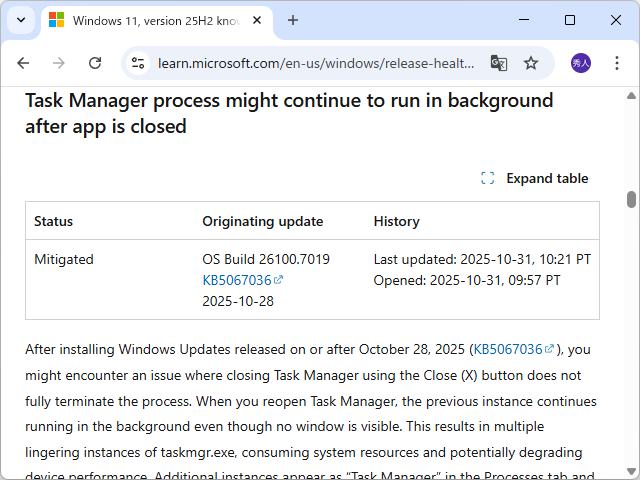This screenshot has height=480, width=640.
Task: Click the Status column header
Action: (x=53, y=221)
